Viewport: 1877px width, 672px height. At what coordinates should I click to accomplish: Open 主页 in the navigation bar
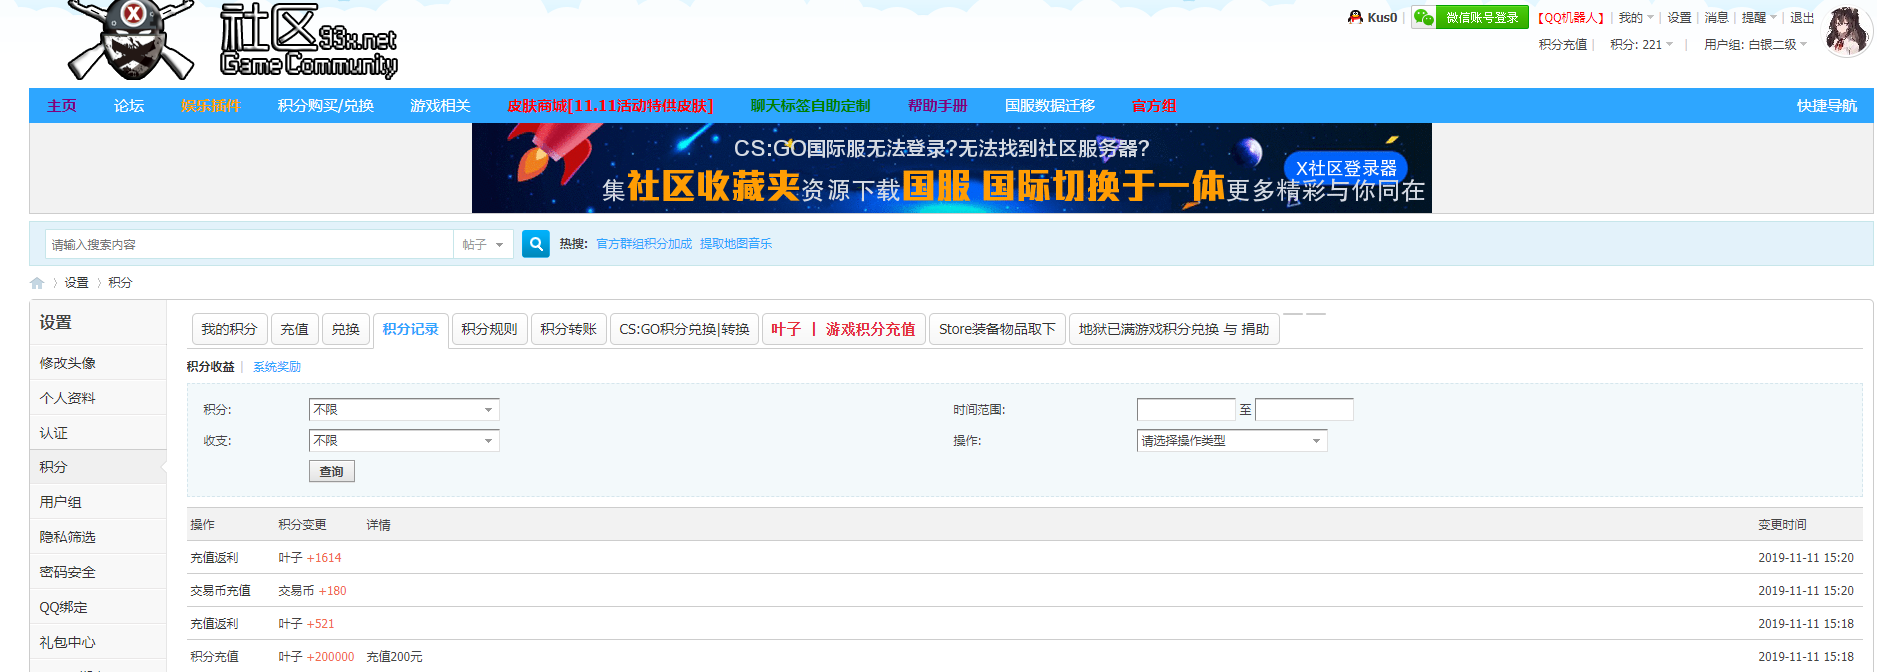pos(61,106)
